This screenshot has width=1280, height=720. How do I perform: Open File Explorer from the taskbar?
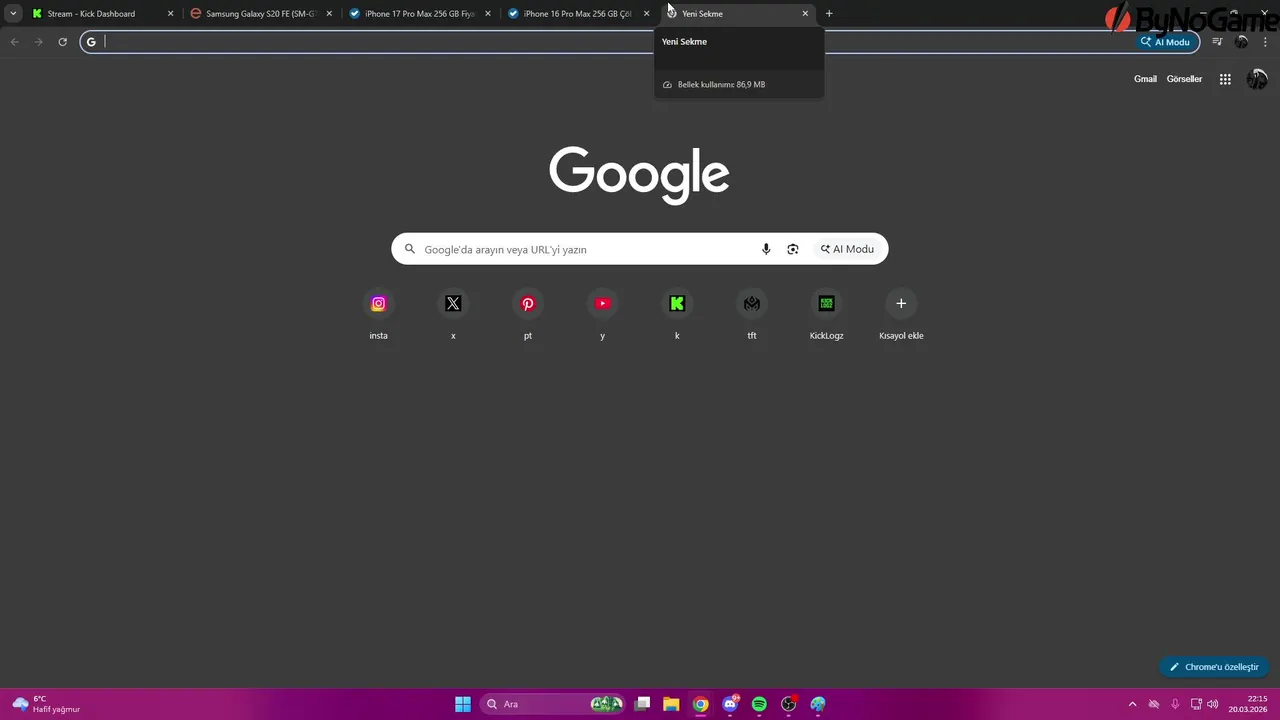[672, 704]
